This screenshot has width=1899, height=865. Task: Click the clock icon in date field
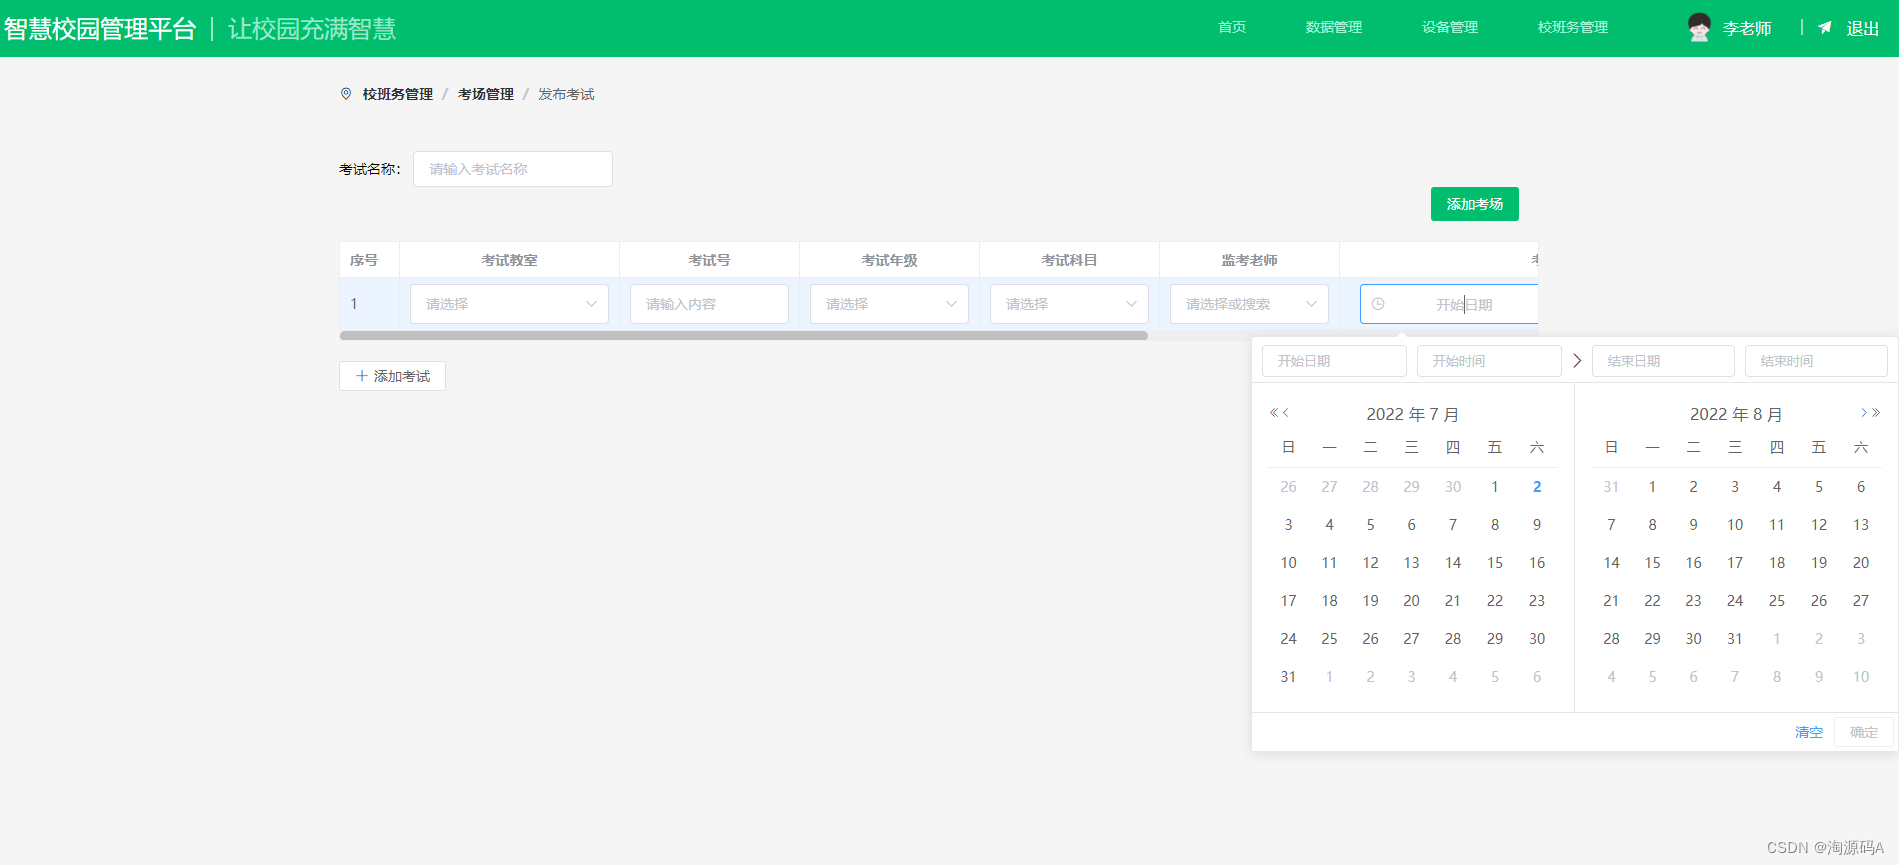click(1378, 304)
